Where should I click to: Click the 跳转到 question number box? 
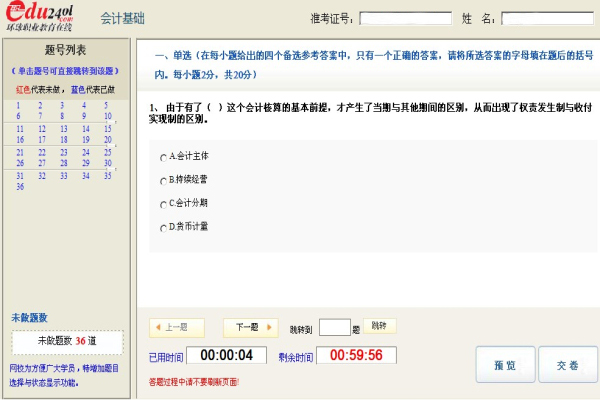point(334,327)
